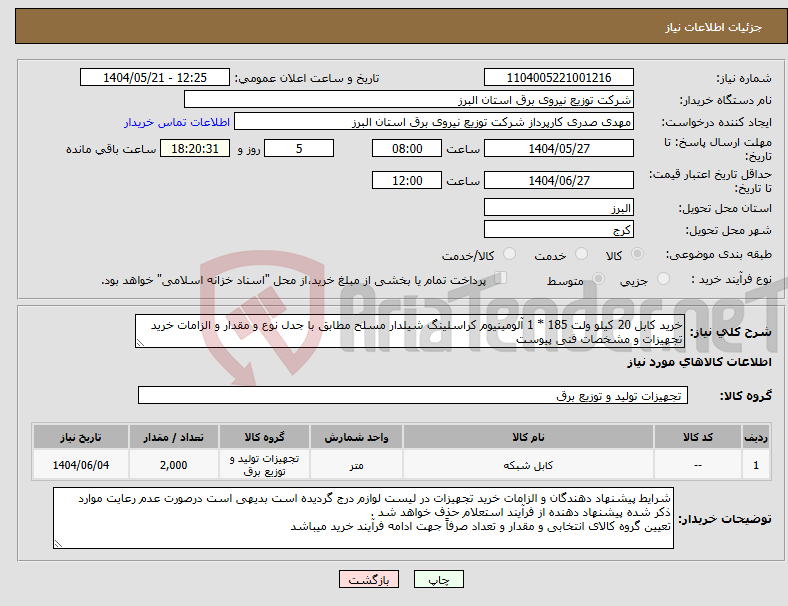This screenshot has width=788, height=606.
Task: Select the جزیی purchase type radio
Action: pyautogui.click(x=663, y=279)
